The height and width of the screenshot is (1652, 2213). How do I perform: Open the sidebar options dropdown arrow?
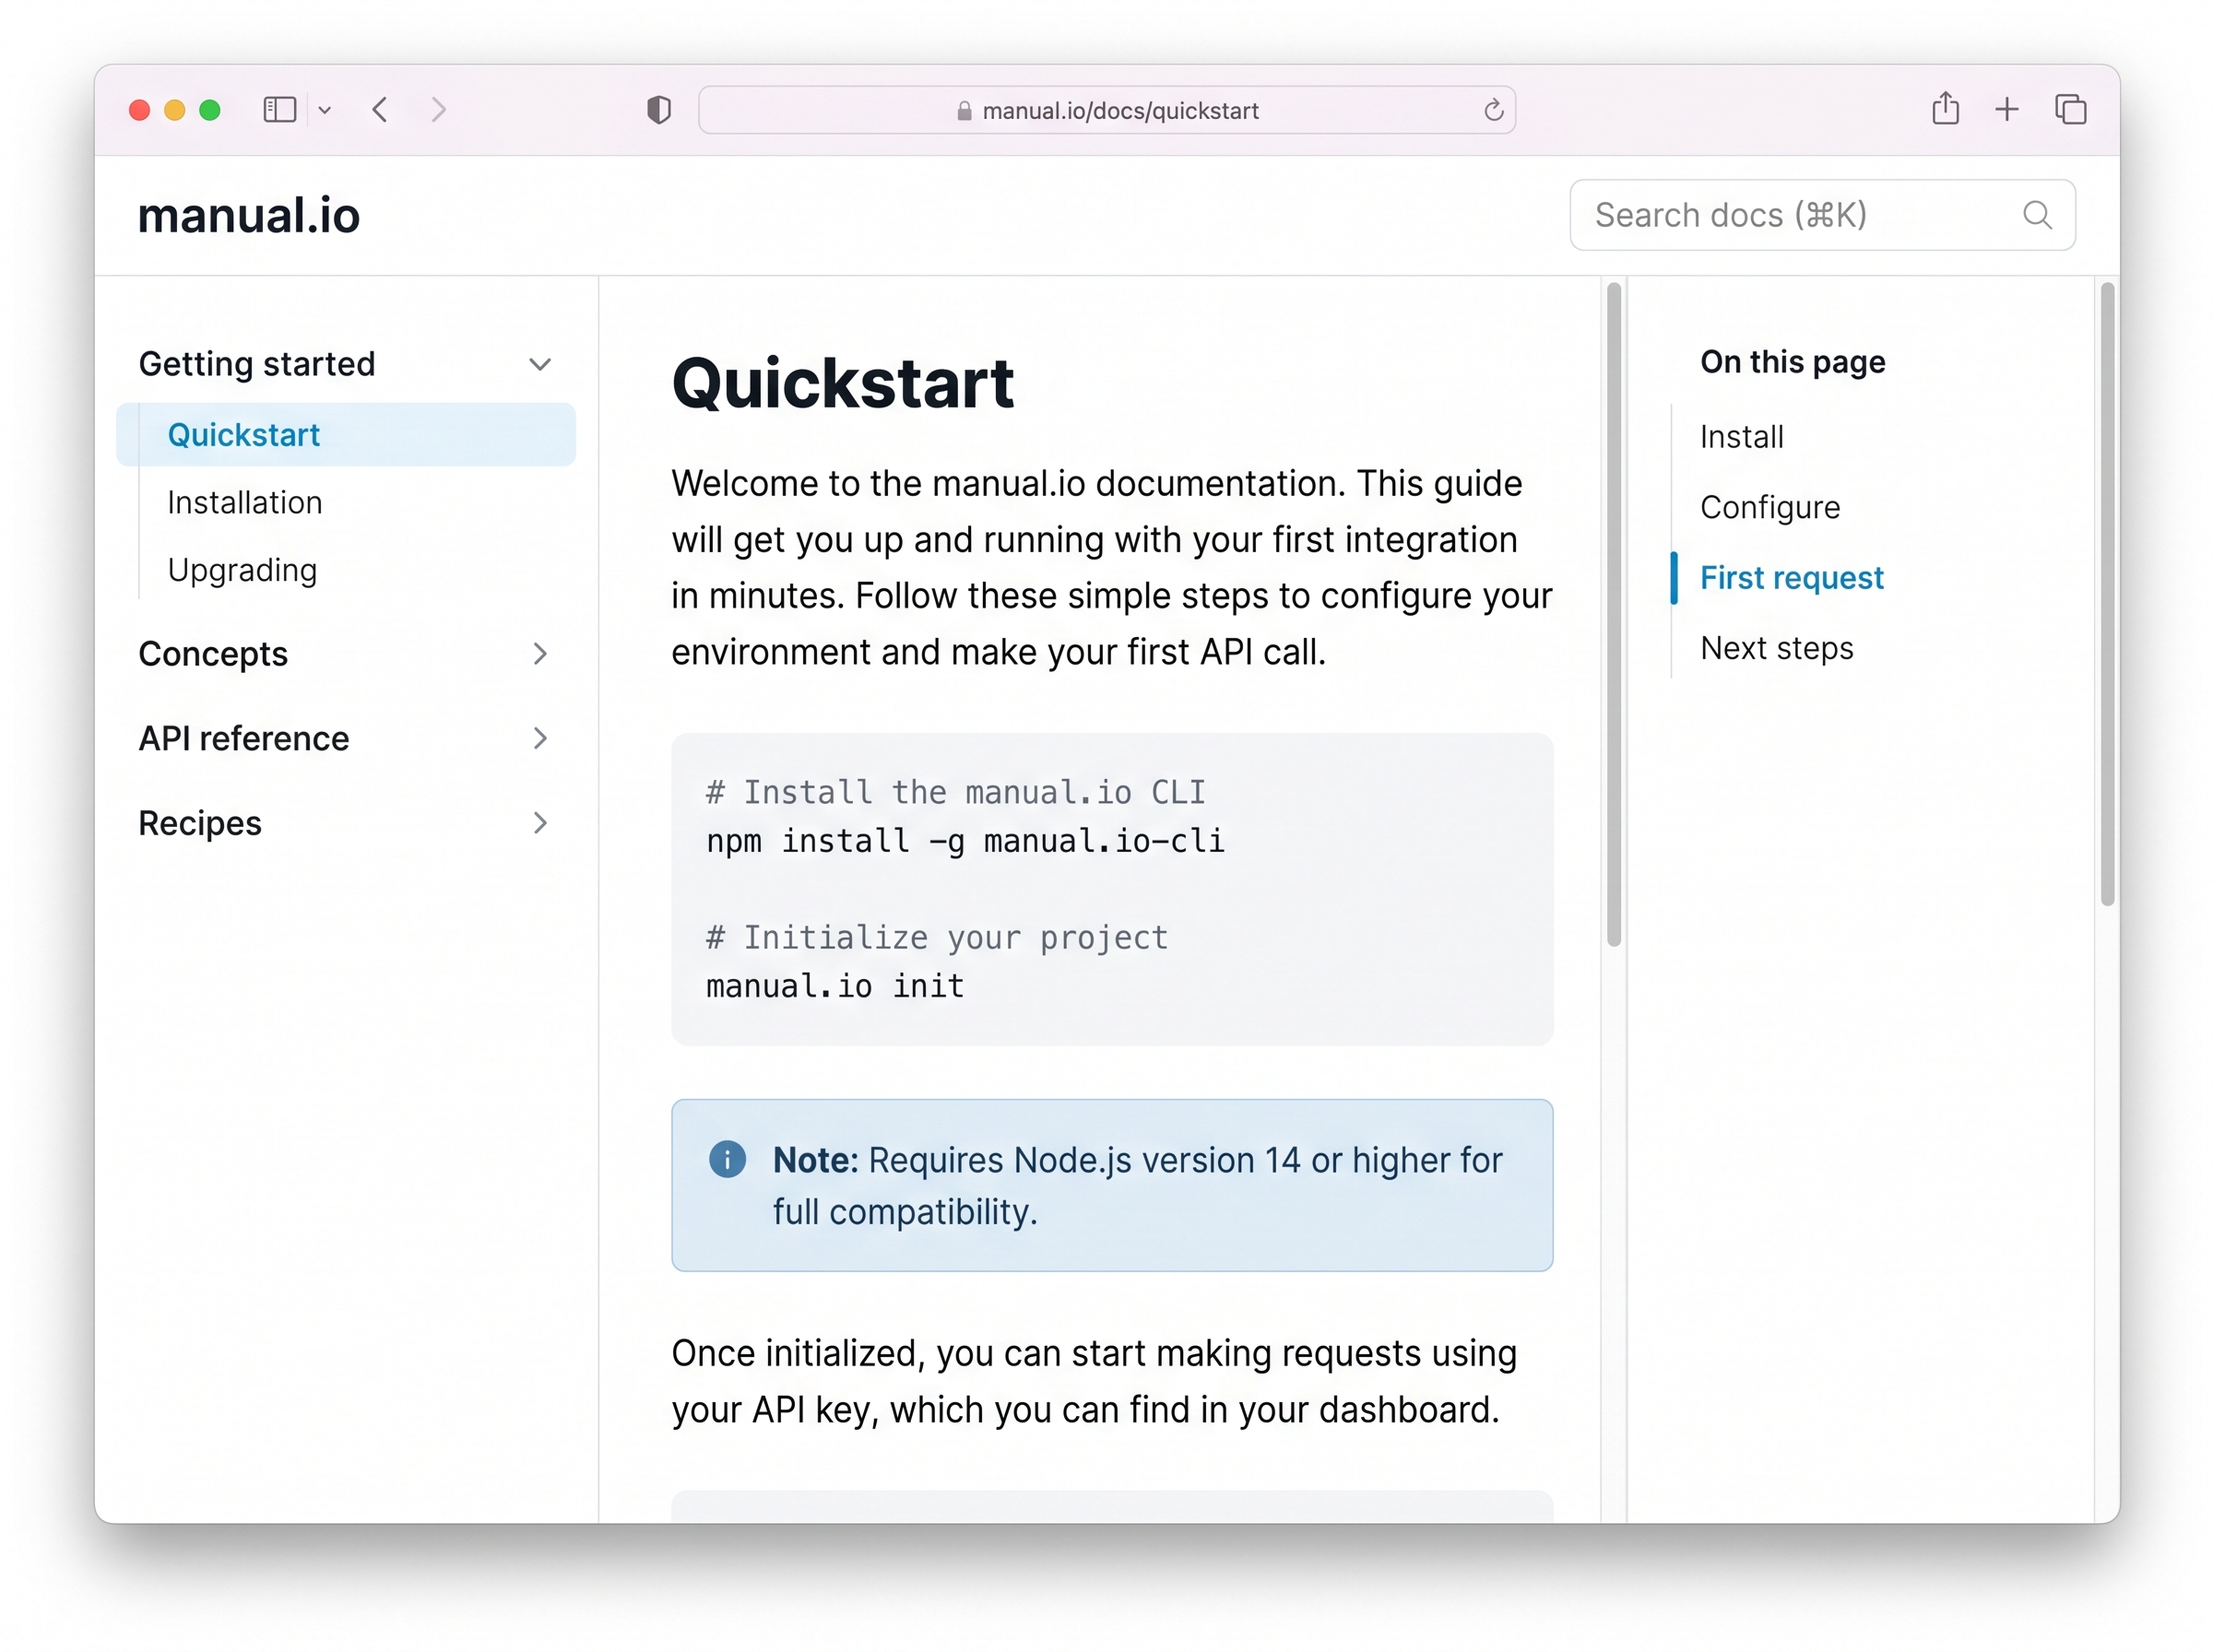pyautogui.click(x=325, y=110)
